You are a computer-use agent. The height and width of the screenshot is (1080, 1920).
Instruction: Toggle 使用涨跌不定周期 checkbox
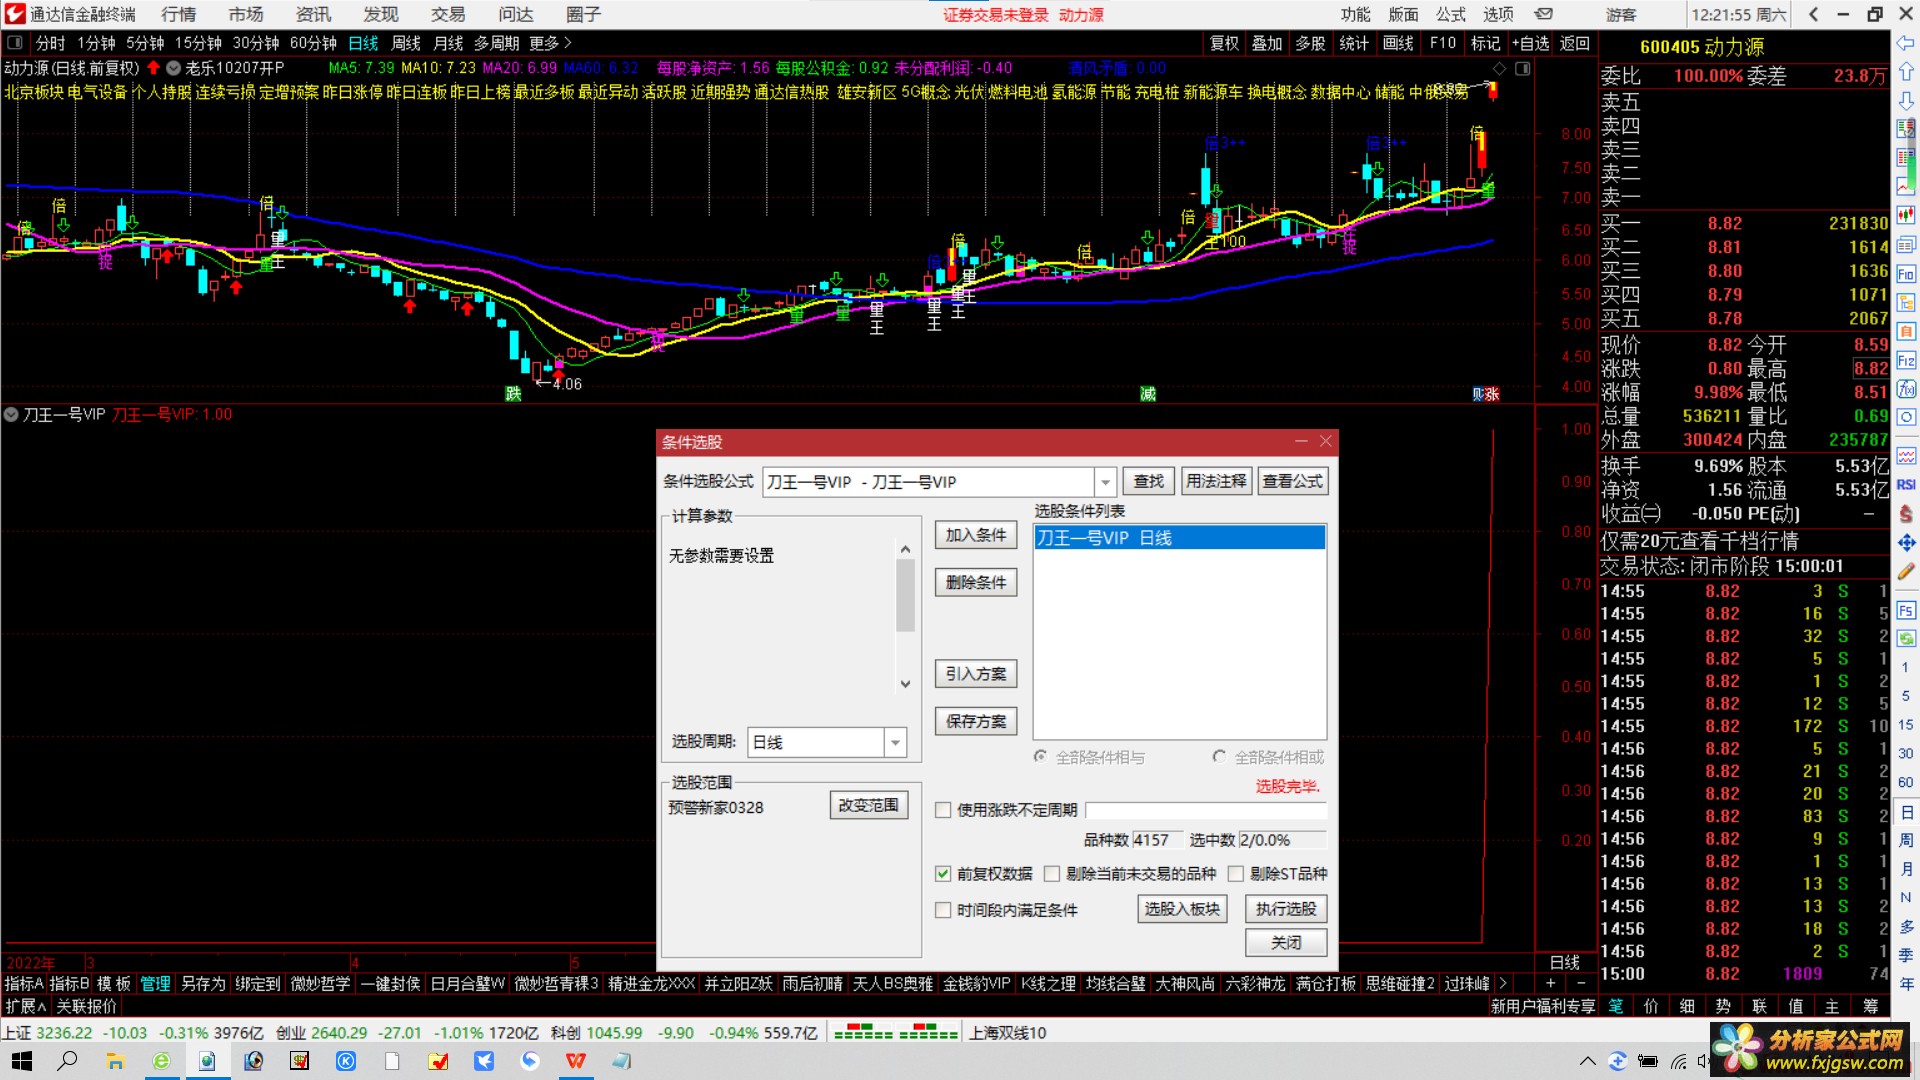pyautogui.click(x=943, y=810)
